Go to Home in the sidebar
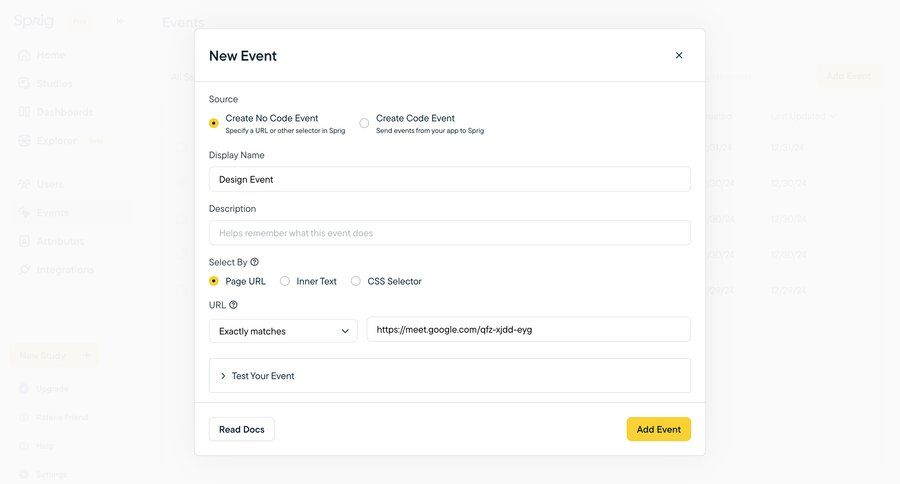This screenshot has width=900, height=484. click(50, 55)
